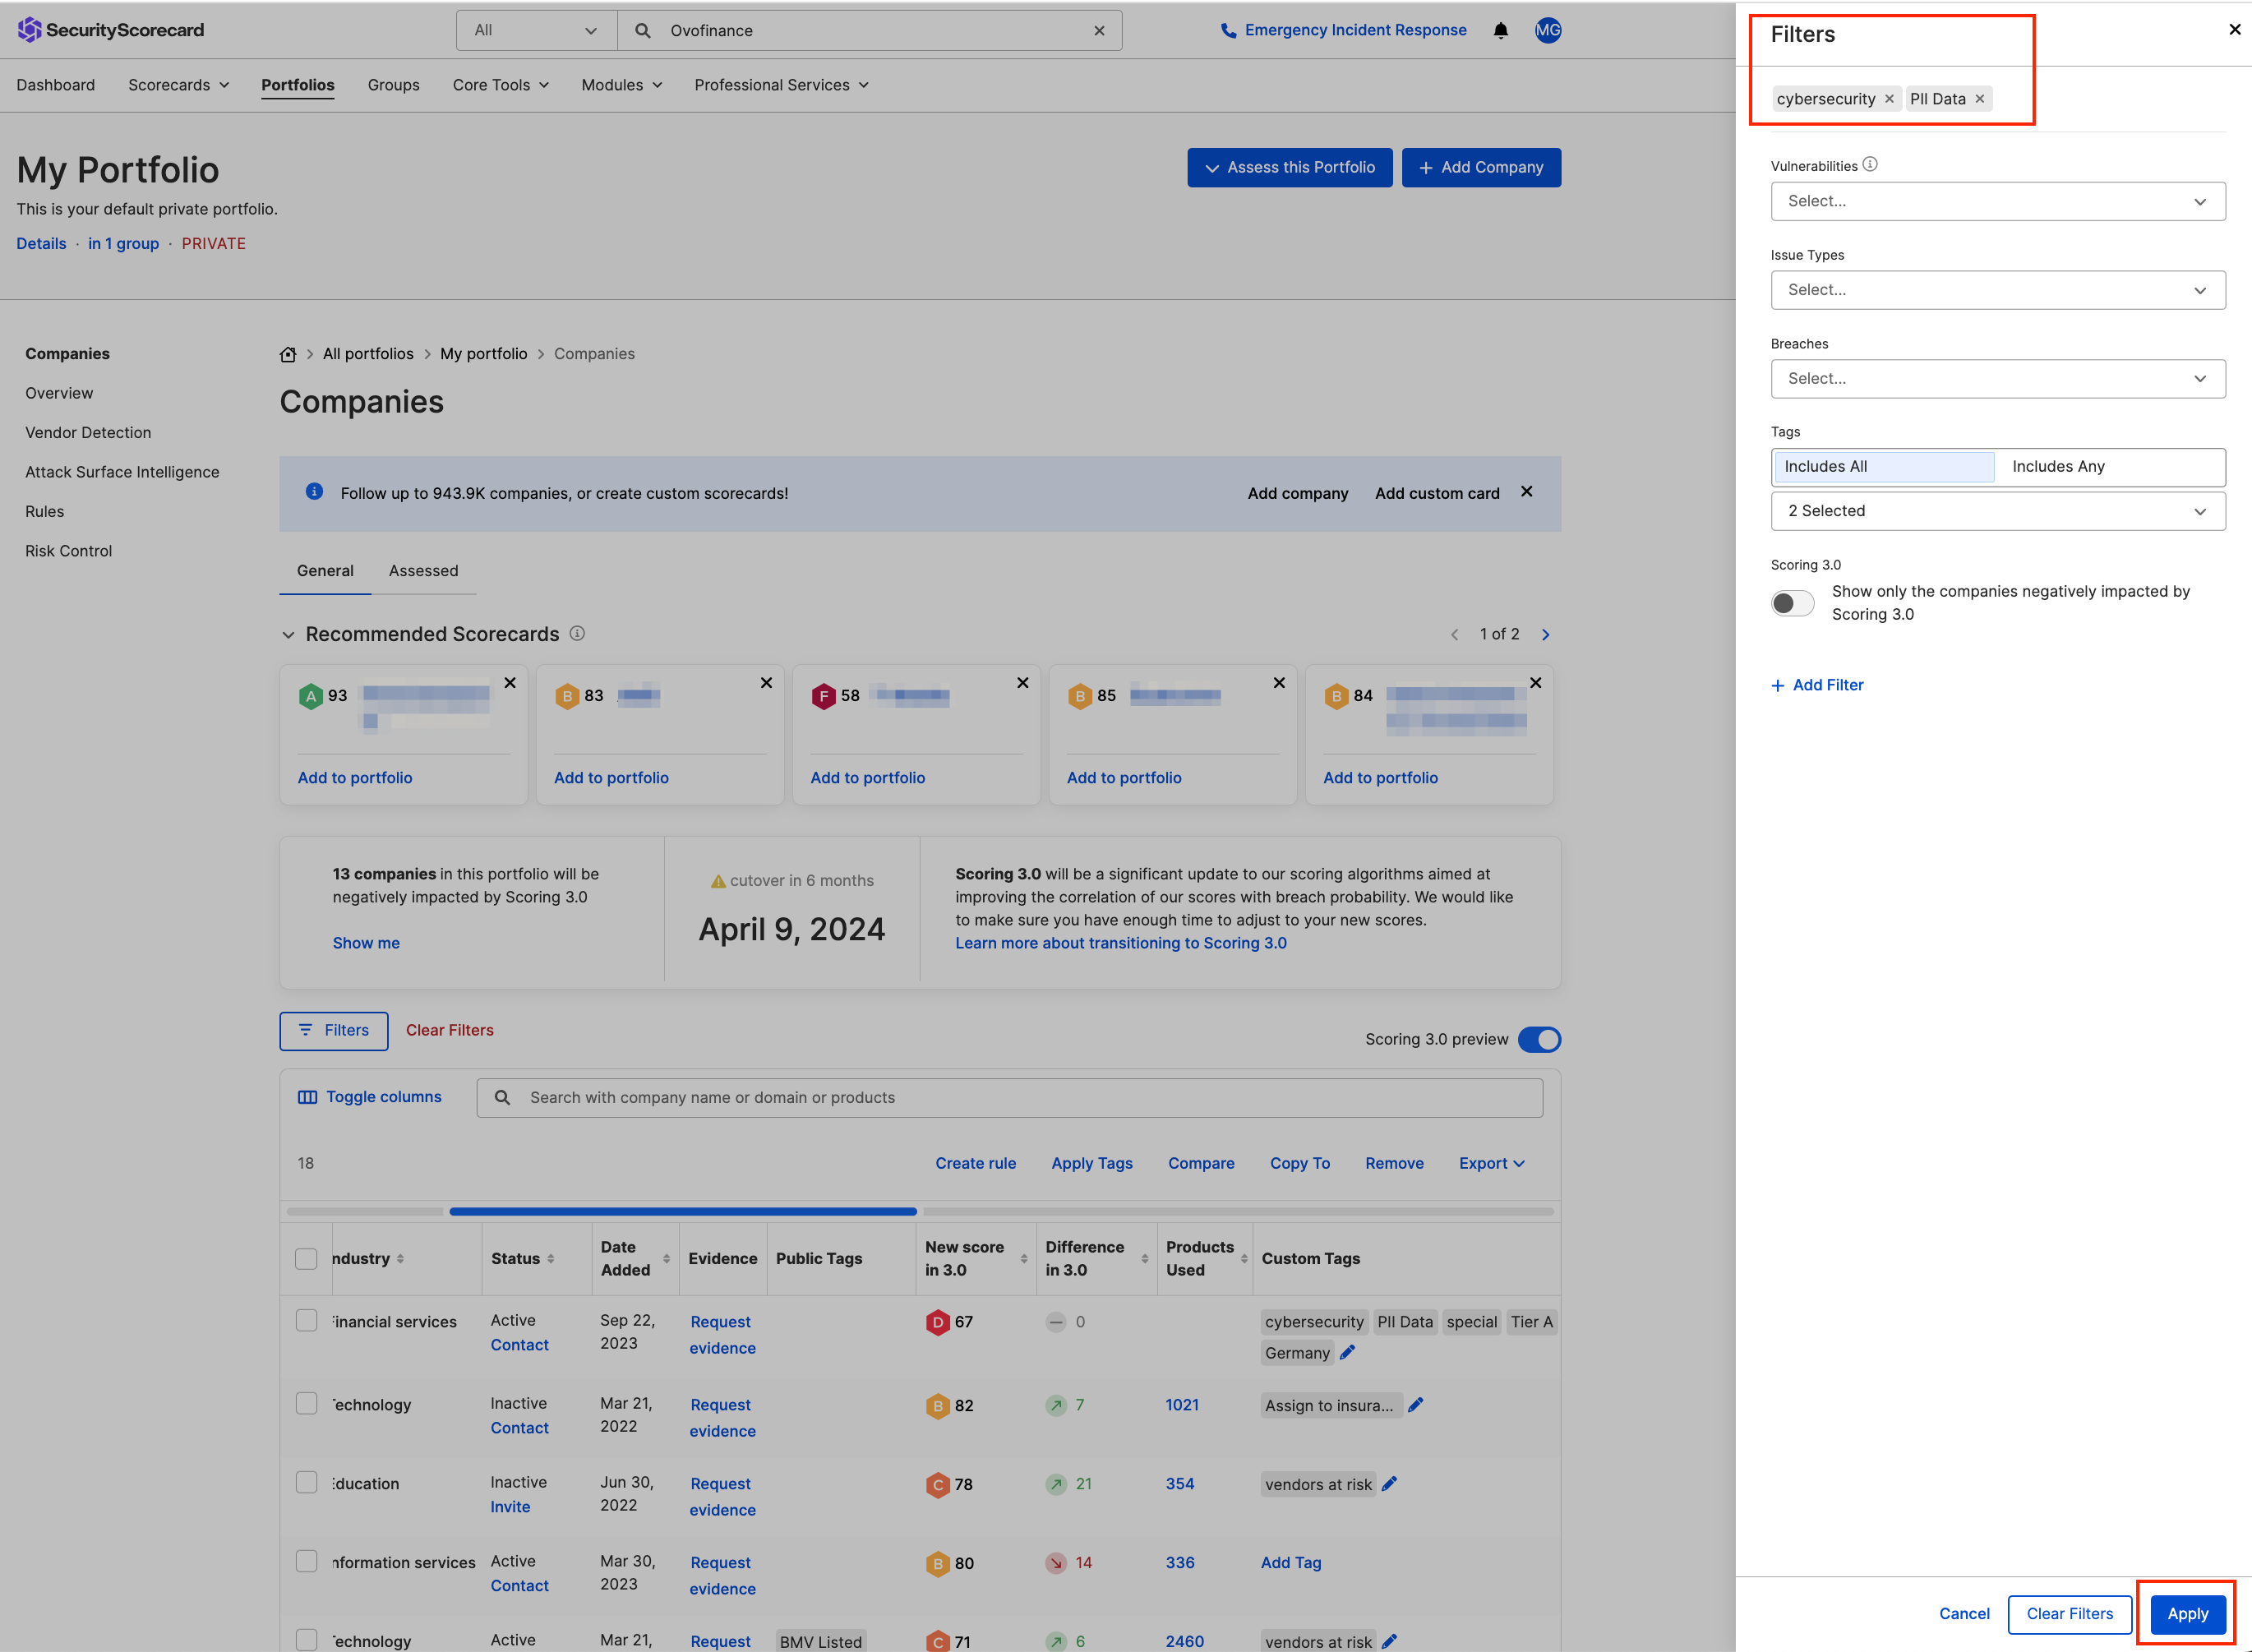This screenshot has width=2252, height=1652.
Task: Dismiss the recommended card scoring 58
Action: pyautogui.click(x=1022, y=683)
